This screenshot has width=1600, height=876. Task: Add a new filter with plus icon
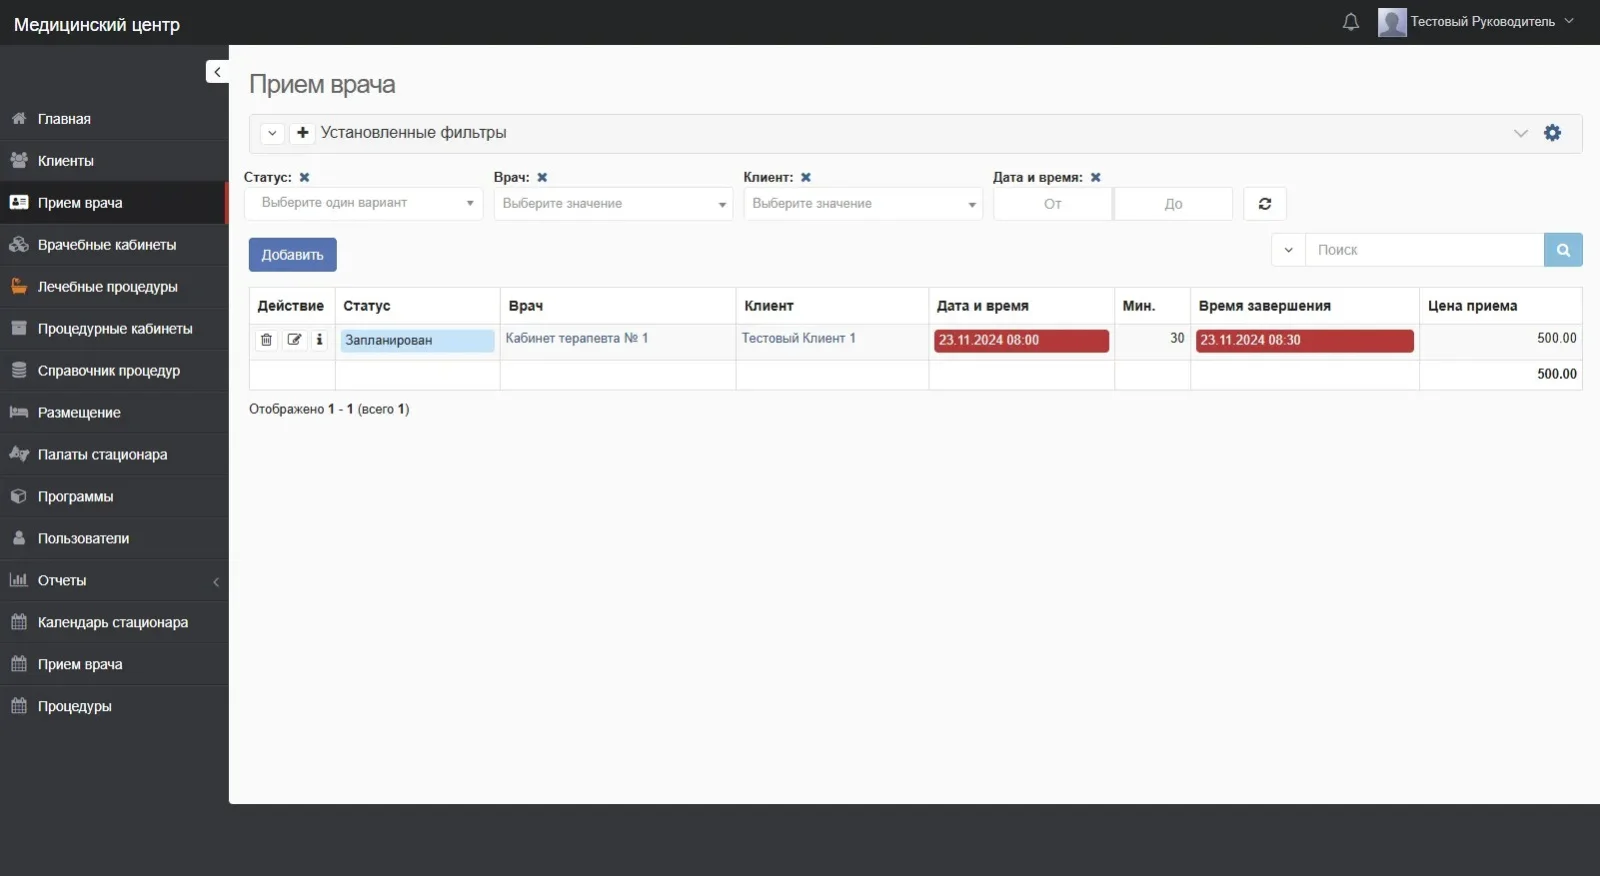[302, 133]
